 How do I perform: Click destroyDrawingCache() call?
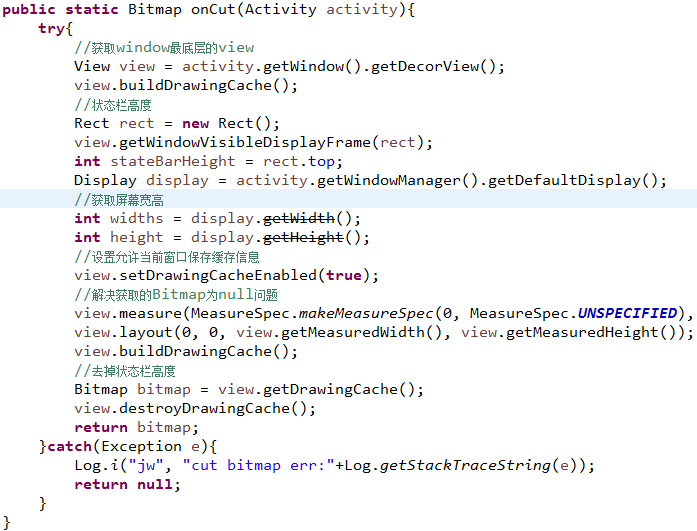(213, 409)
